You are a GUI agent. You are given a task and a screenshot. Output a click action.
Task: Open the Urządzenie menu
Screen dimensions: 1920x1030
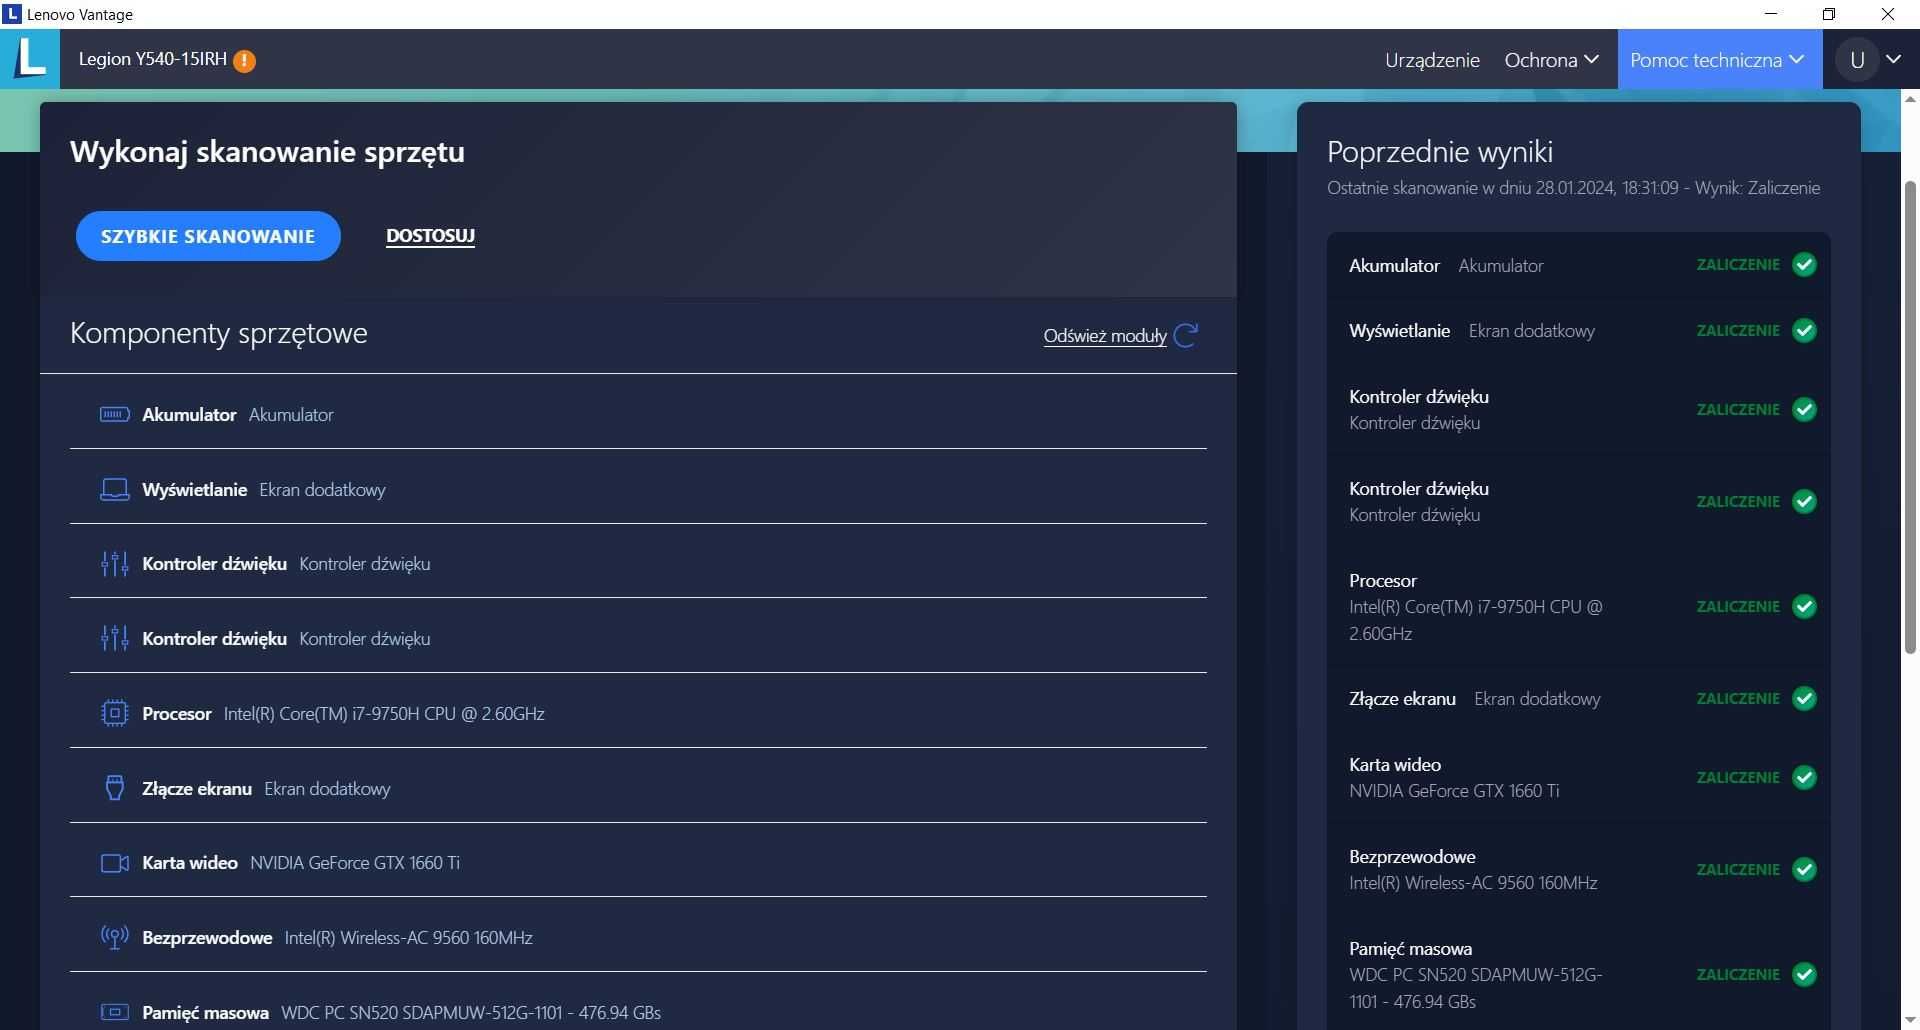[x=1432, y=60]
